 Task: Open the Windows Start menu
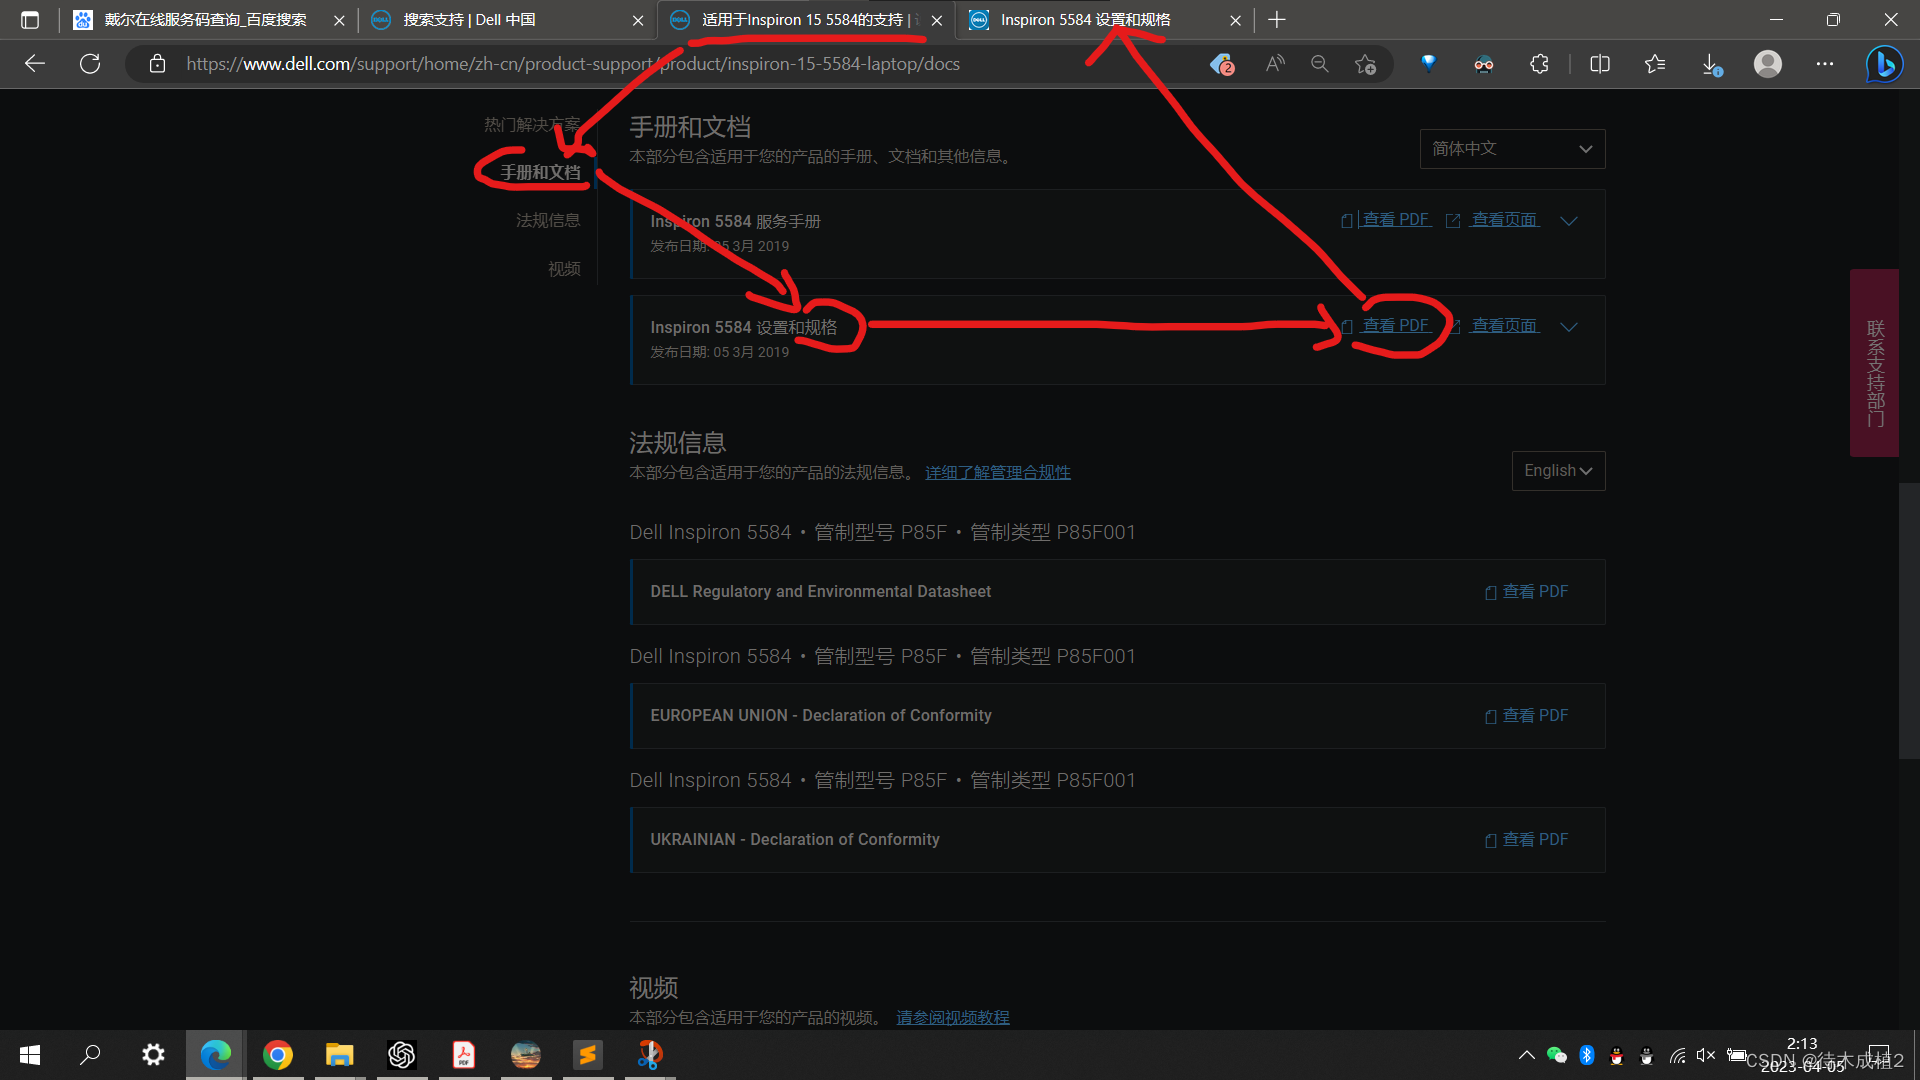[x=30, y=1054]
